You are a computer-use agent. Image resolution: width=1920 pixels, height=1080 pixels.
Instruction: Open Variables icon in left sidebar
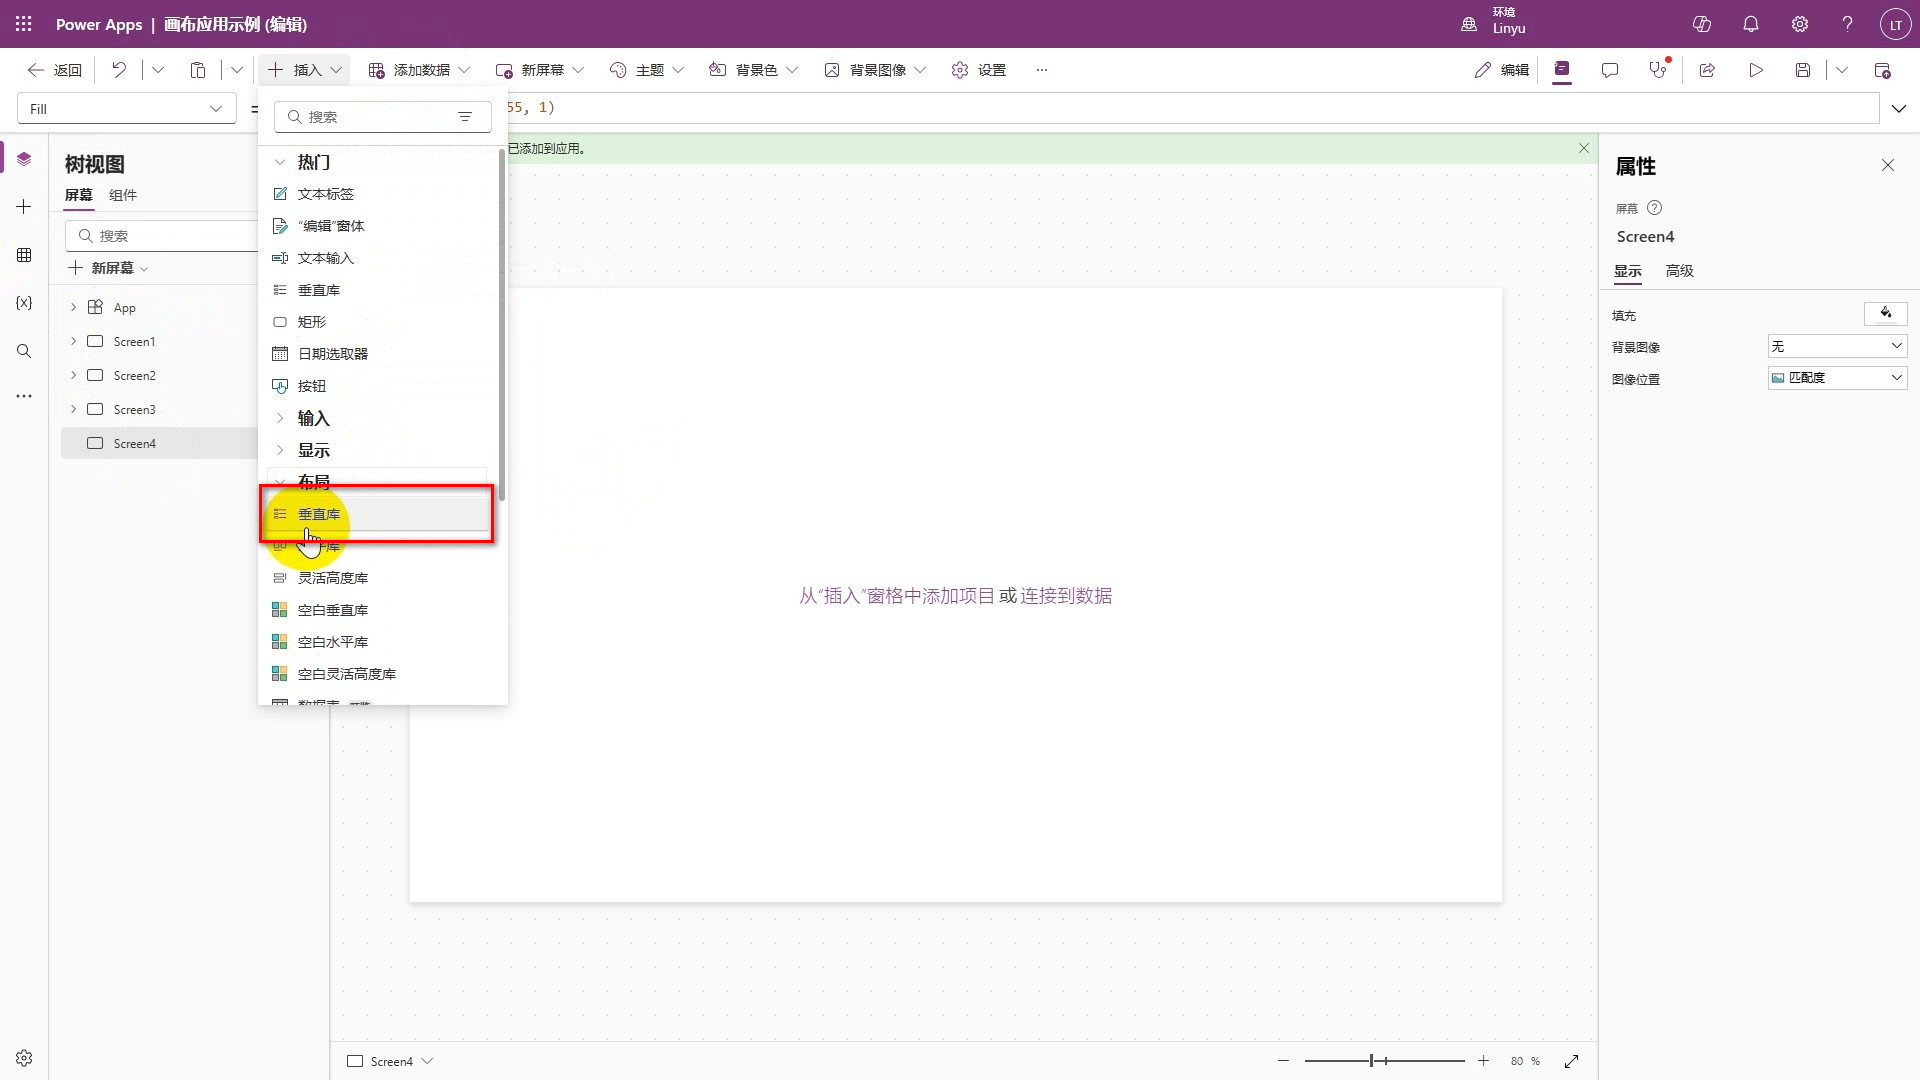pyautogui.click(x=24, y=302)
